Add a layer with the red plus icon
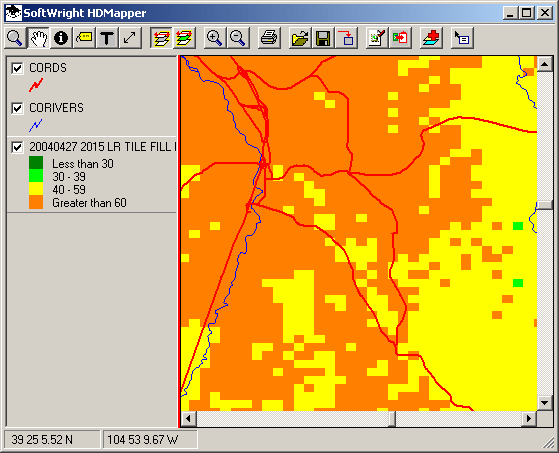Screen dimensions: 559x453 pos(431,38)
